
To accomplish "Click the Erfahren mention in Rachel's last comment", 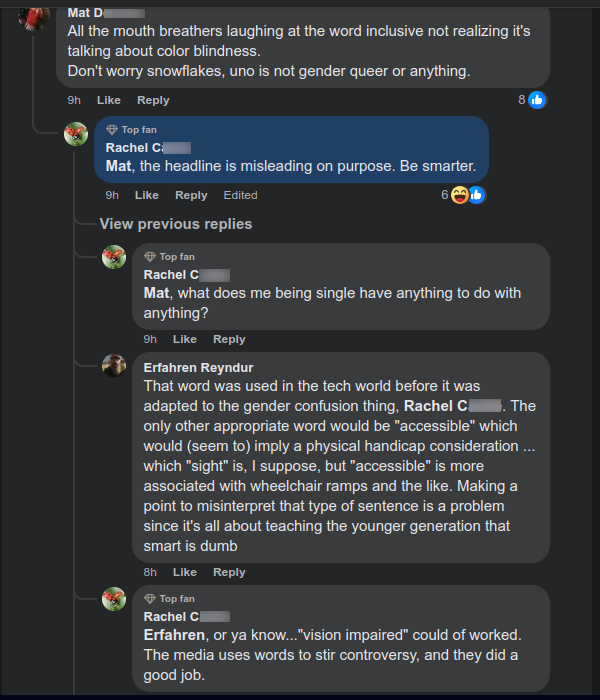I will click(175, 636).
